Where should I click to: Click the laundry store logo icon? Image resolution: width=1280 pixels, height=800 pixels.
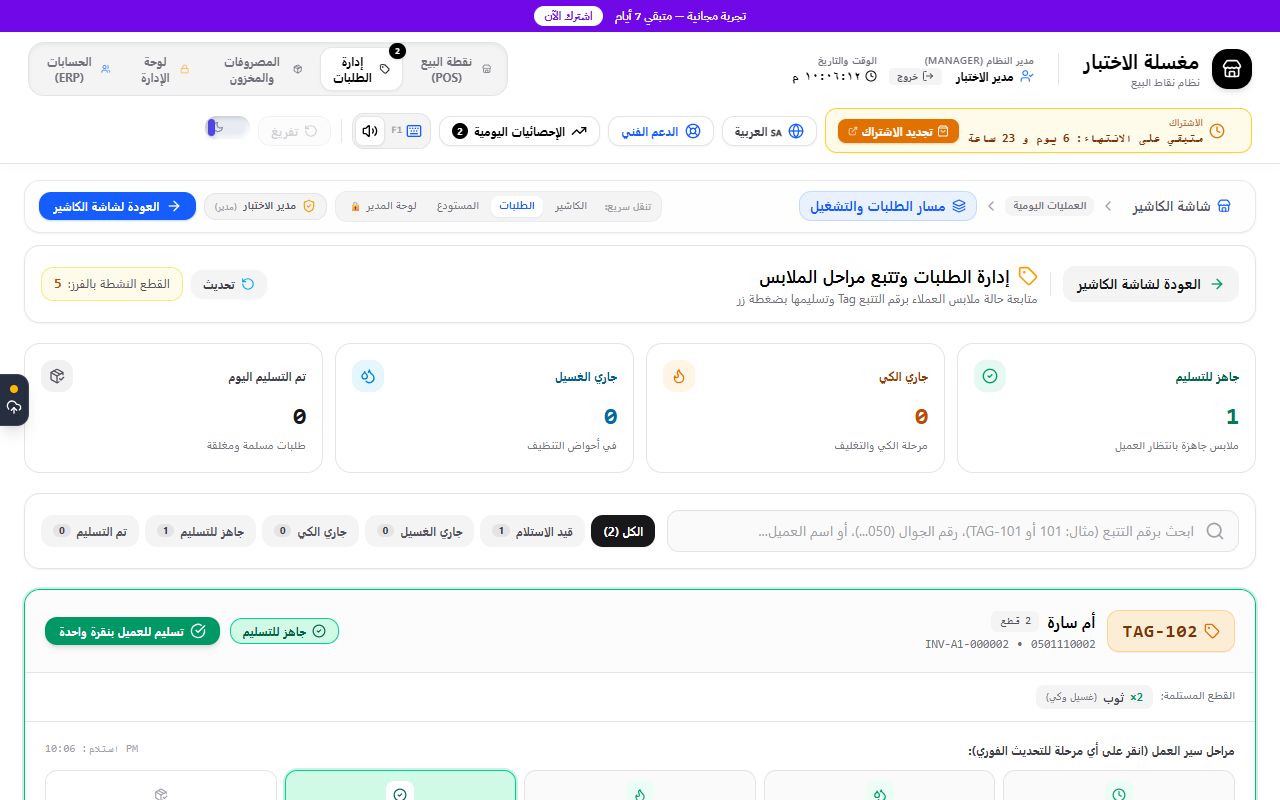click(1231, 68)
